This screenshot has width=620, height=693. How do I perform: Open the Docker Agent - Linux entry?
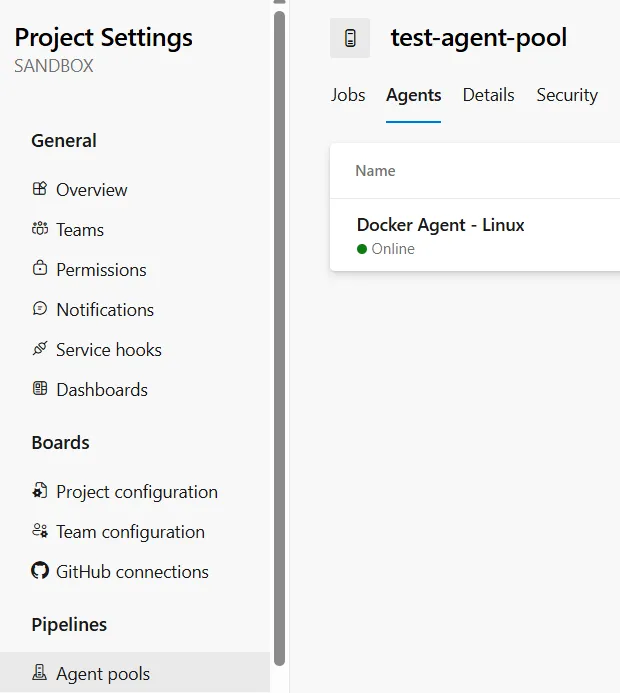[441, 225]
